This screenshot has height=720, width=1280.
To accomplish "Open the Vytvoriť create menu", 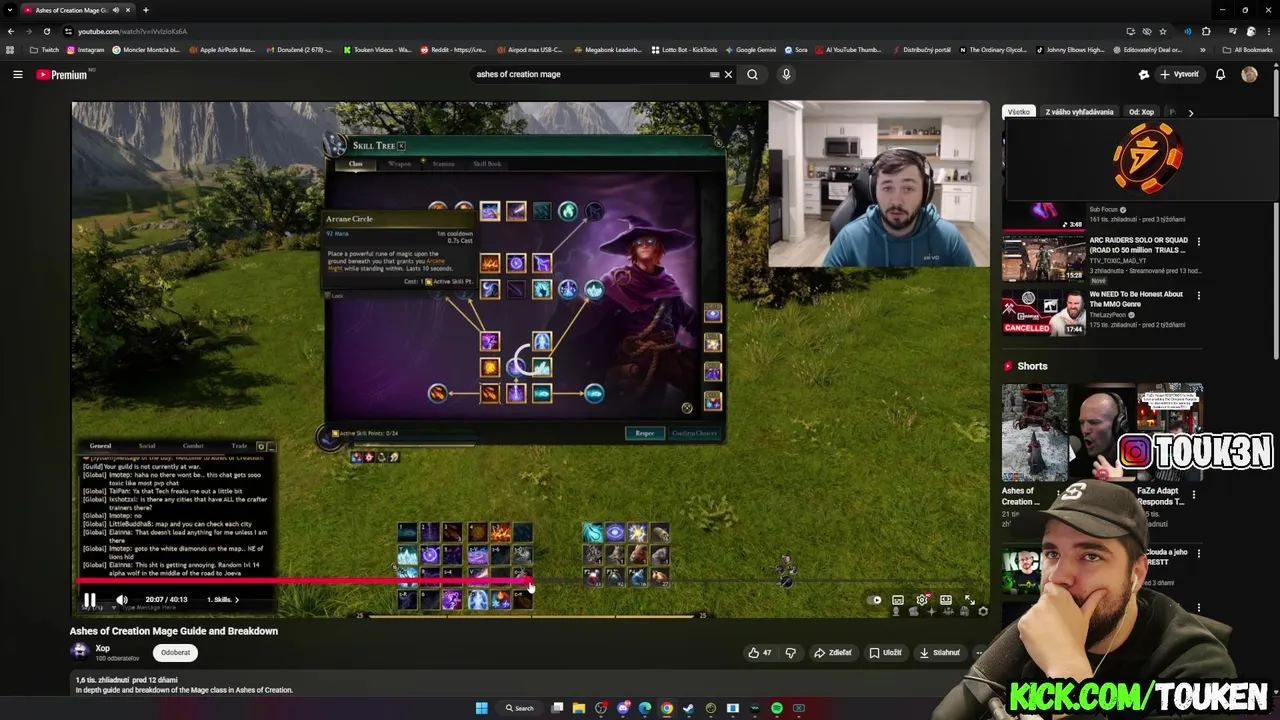I will point(1179,74).
